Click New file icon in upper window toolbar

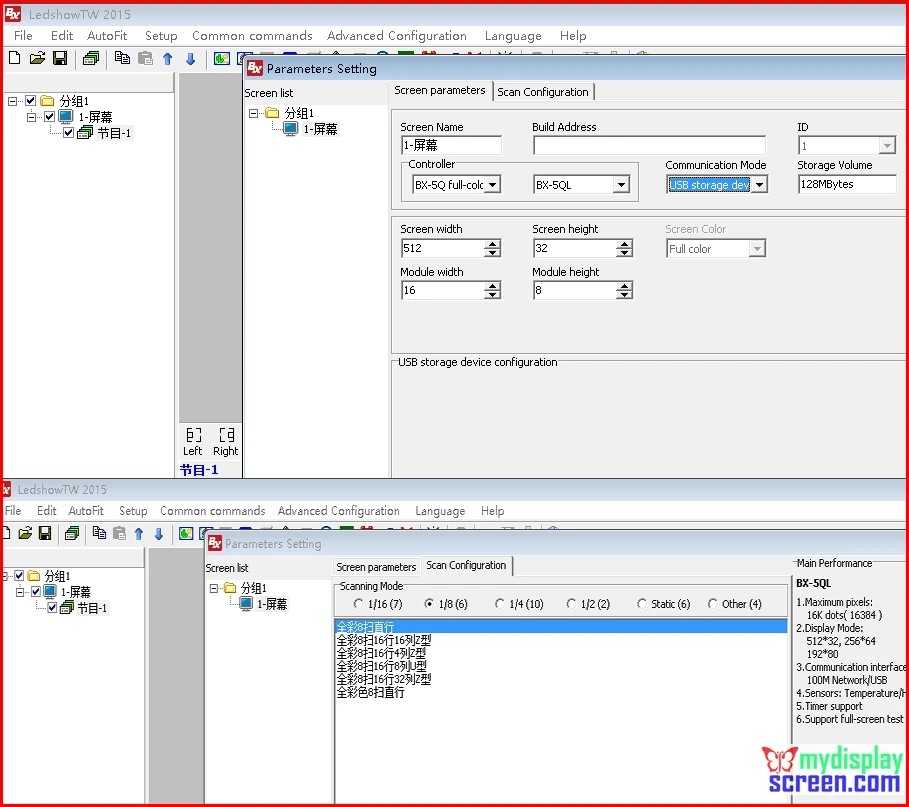(15, 58)
